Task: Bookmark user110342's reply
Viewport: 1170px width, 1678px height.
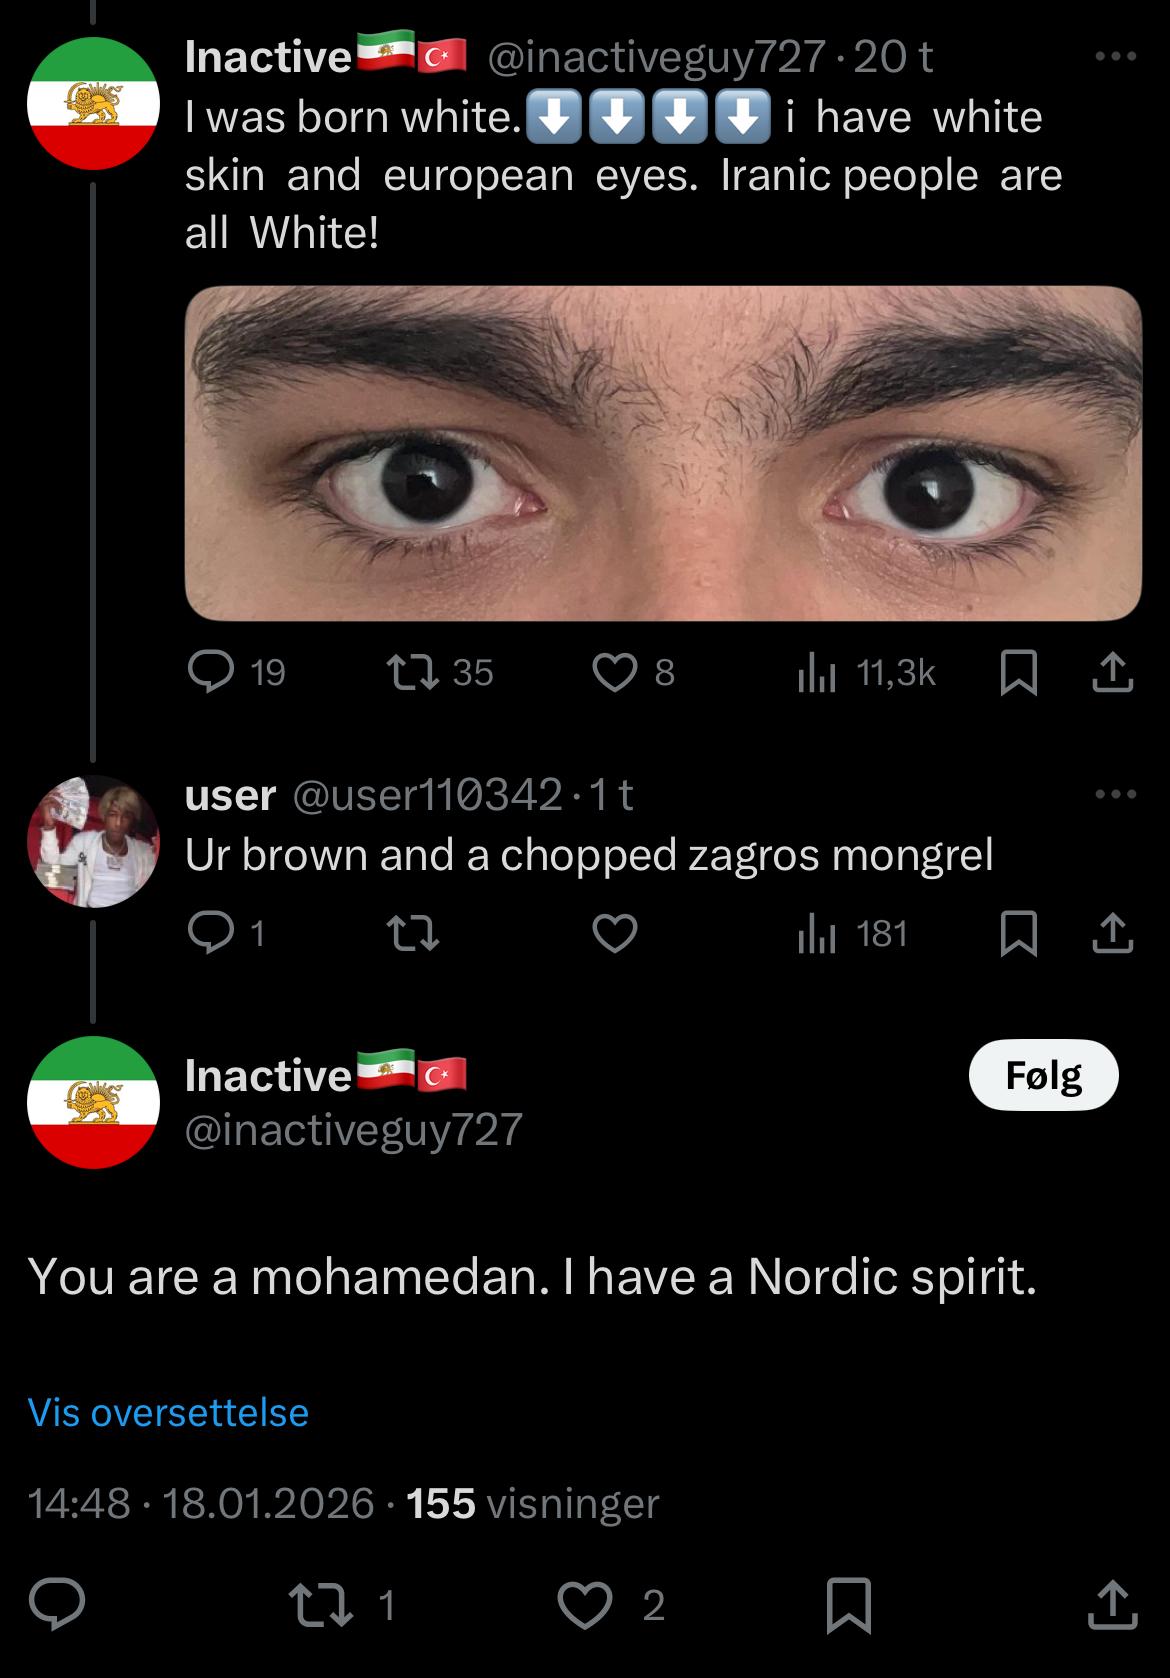Action: tap(1018, 933)
